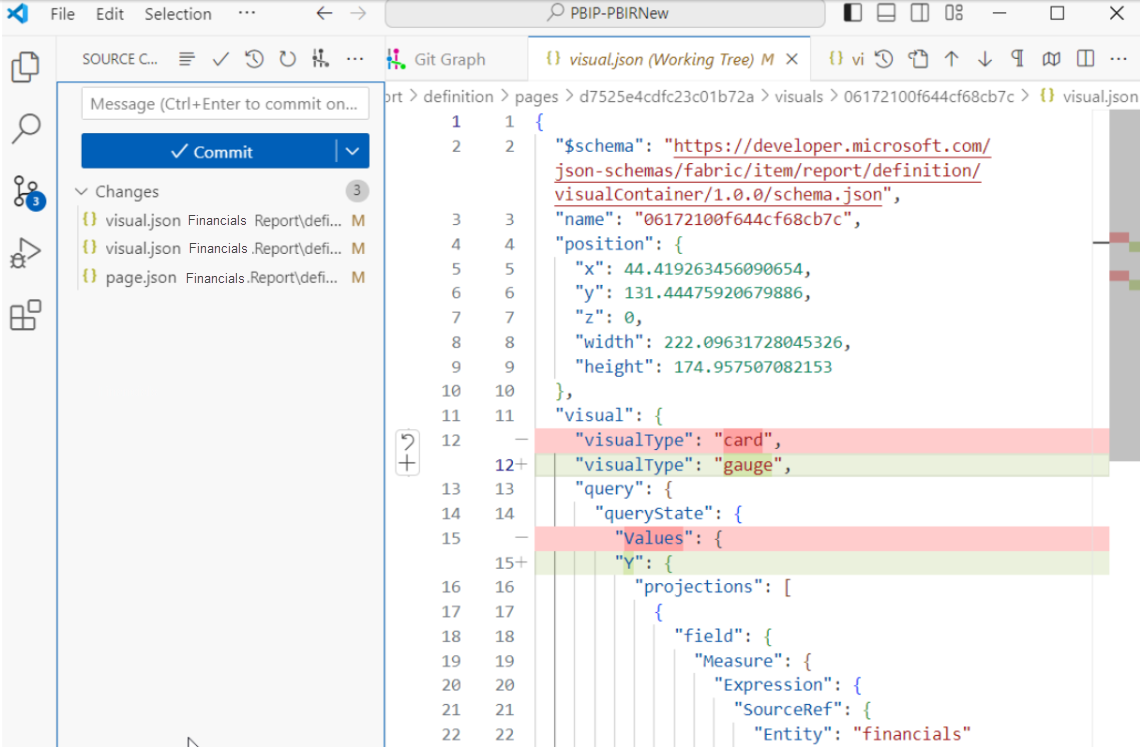Click the checkmark commit icon in Source Control header
The image size is (1140, 747).
point(221,59)
